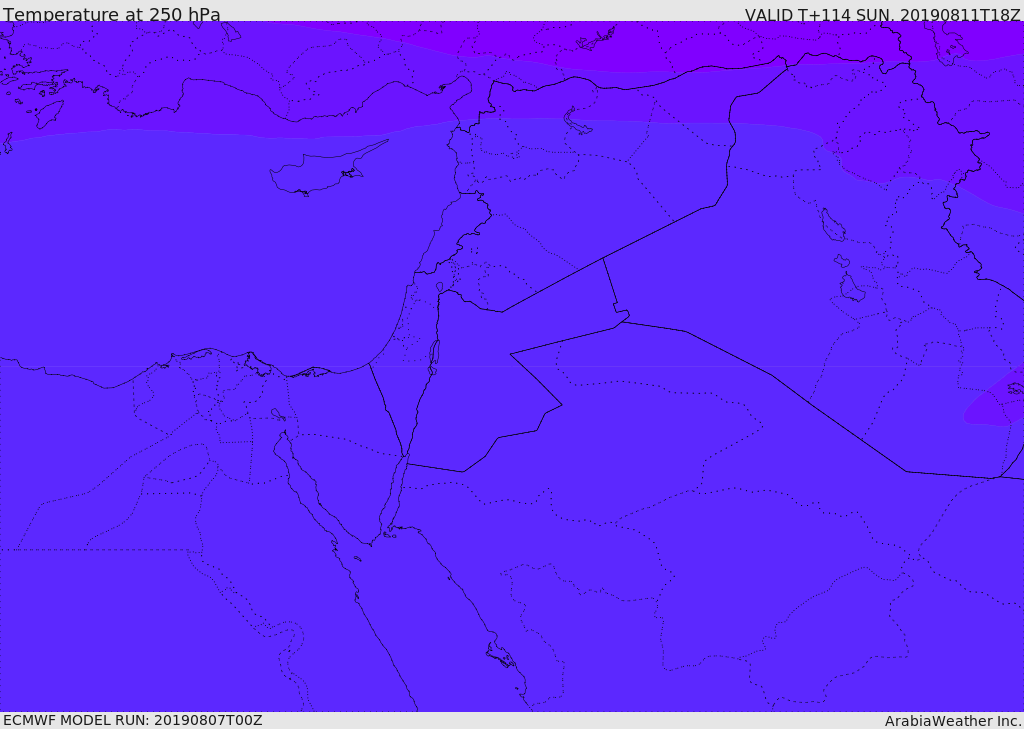Screen dimensions: 1024x729
Task: Click Lake Assad in northern Syria
Action: [x=578, y=122]
